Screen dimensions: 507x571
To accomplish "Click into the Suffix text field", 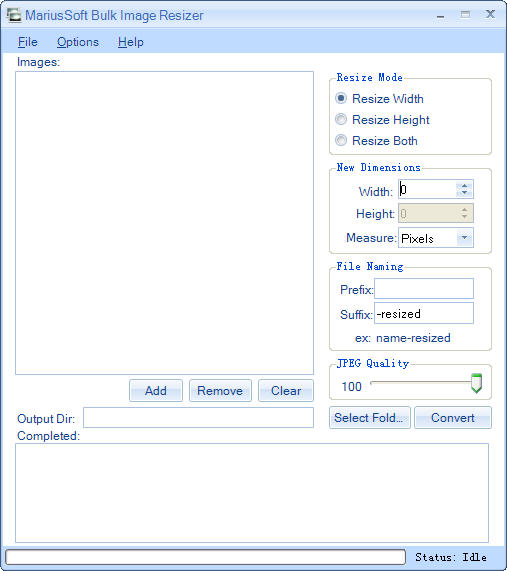I will 424,313.
